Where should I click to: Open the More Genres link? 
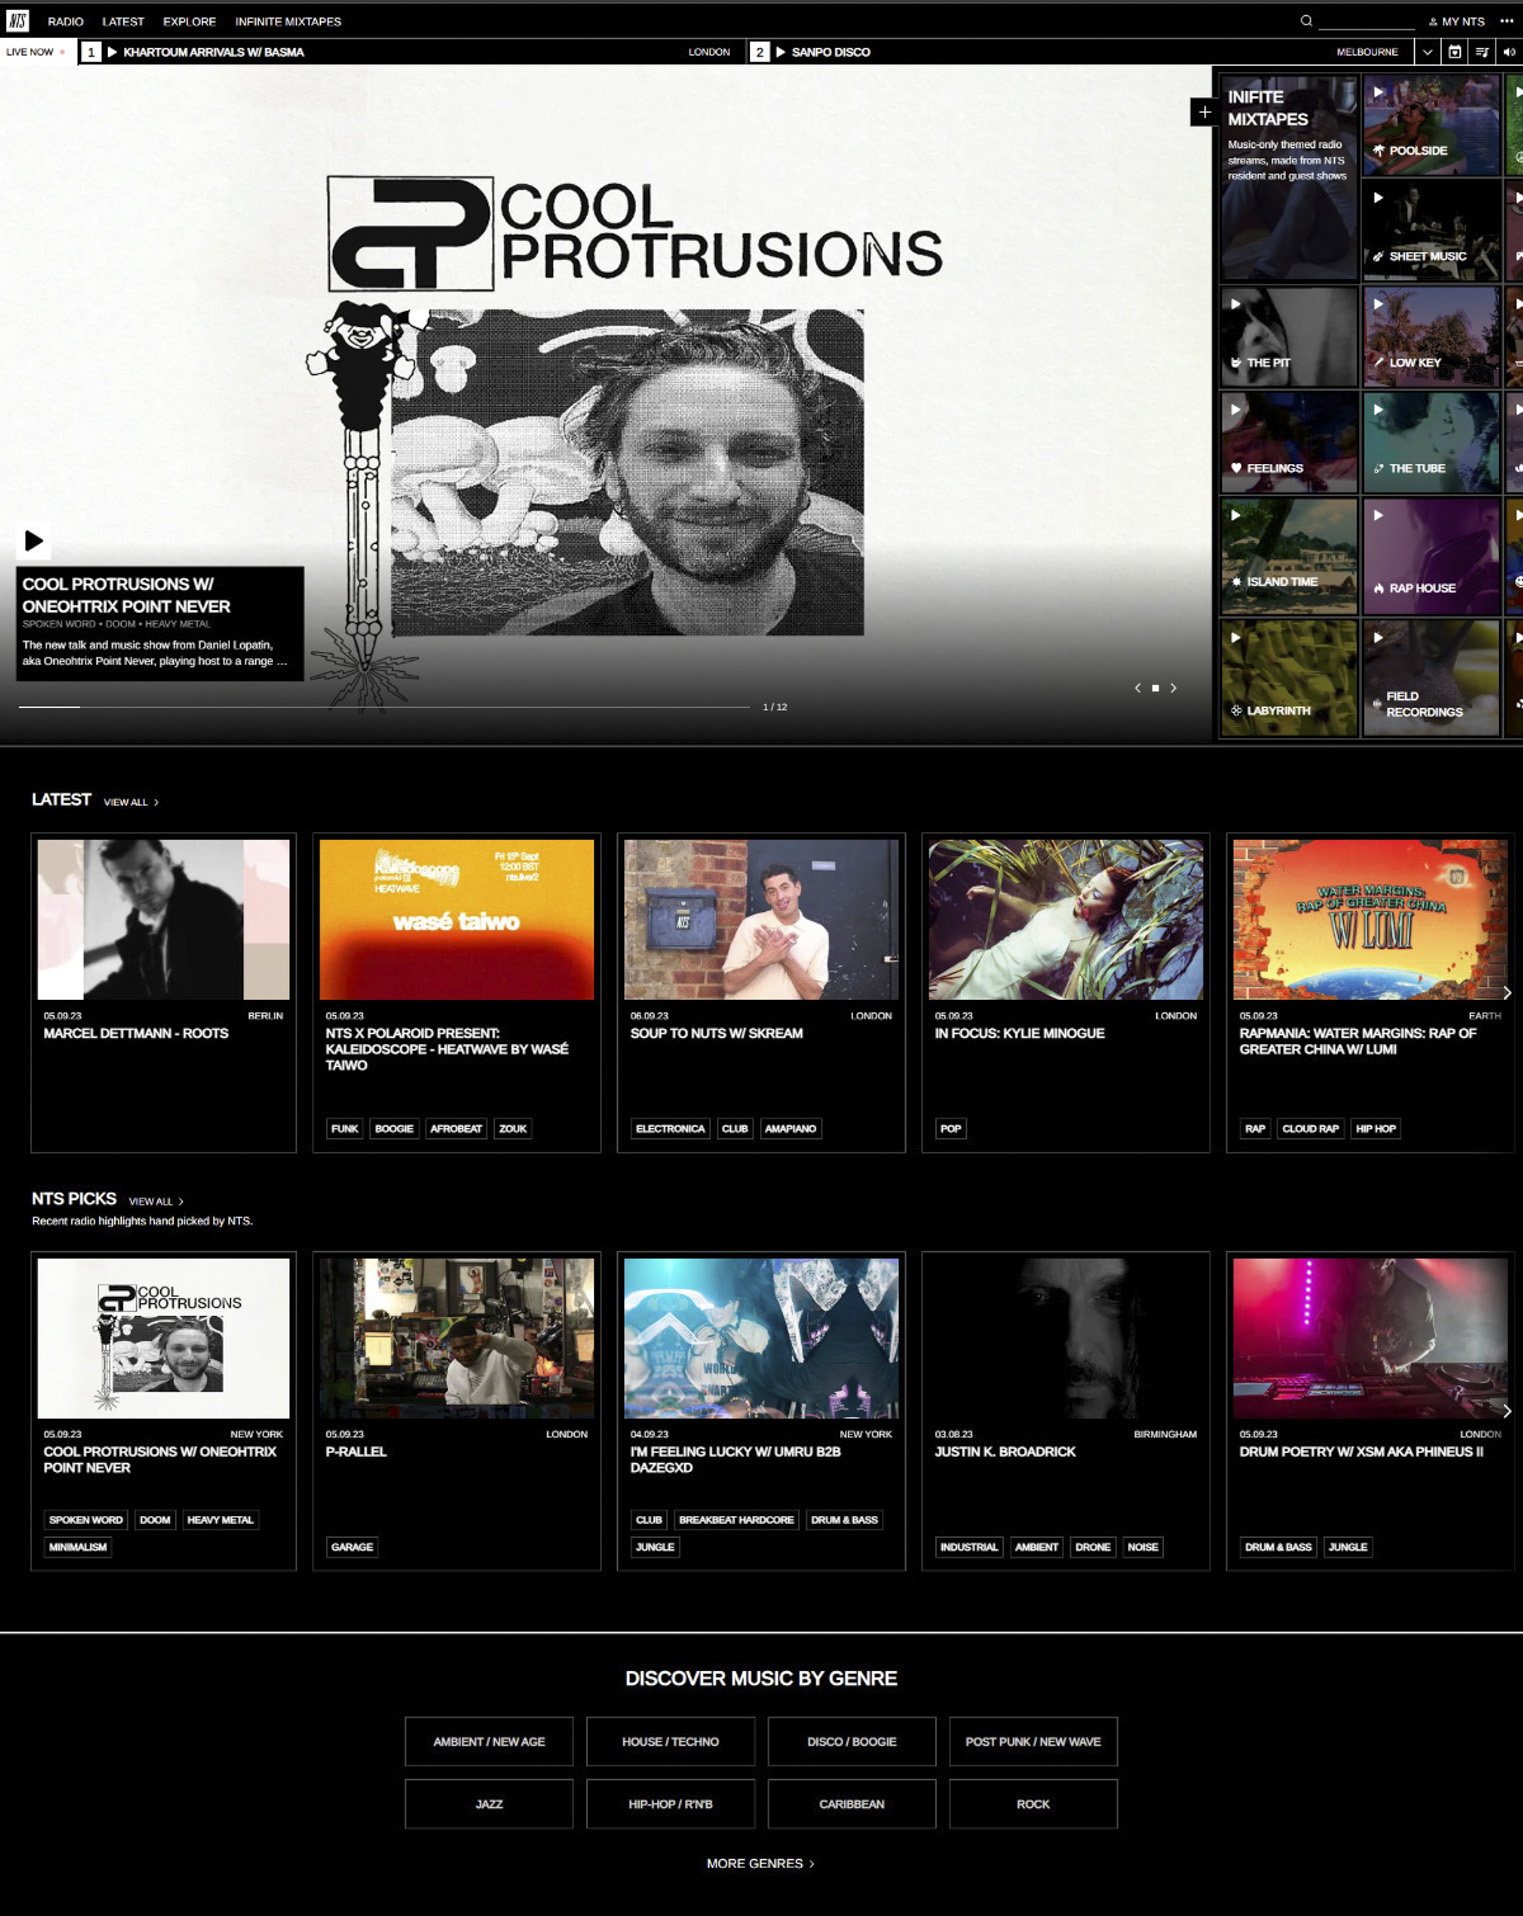click(760, 1863)
